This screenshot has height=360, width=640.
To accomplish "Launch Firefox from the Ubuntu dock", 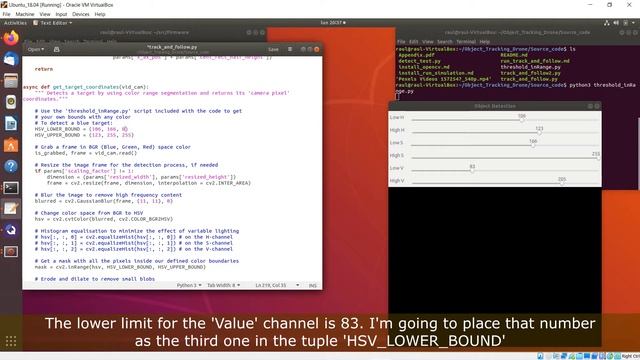I will [x=11, y=38].
